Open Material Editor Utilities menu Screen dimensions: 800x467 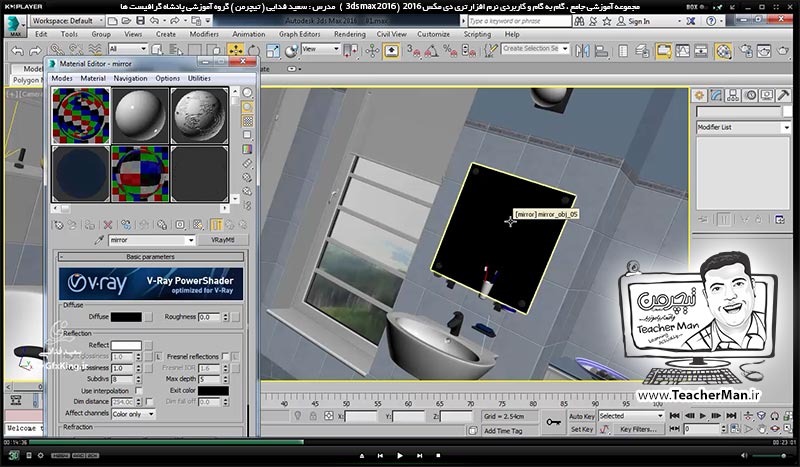click(199, 78)
